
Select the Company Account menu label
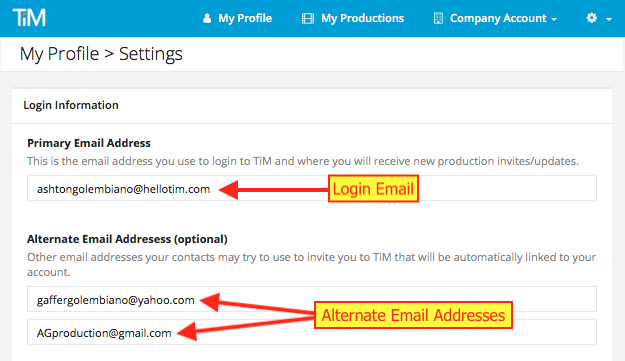(498, 18)
